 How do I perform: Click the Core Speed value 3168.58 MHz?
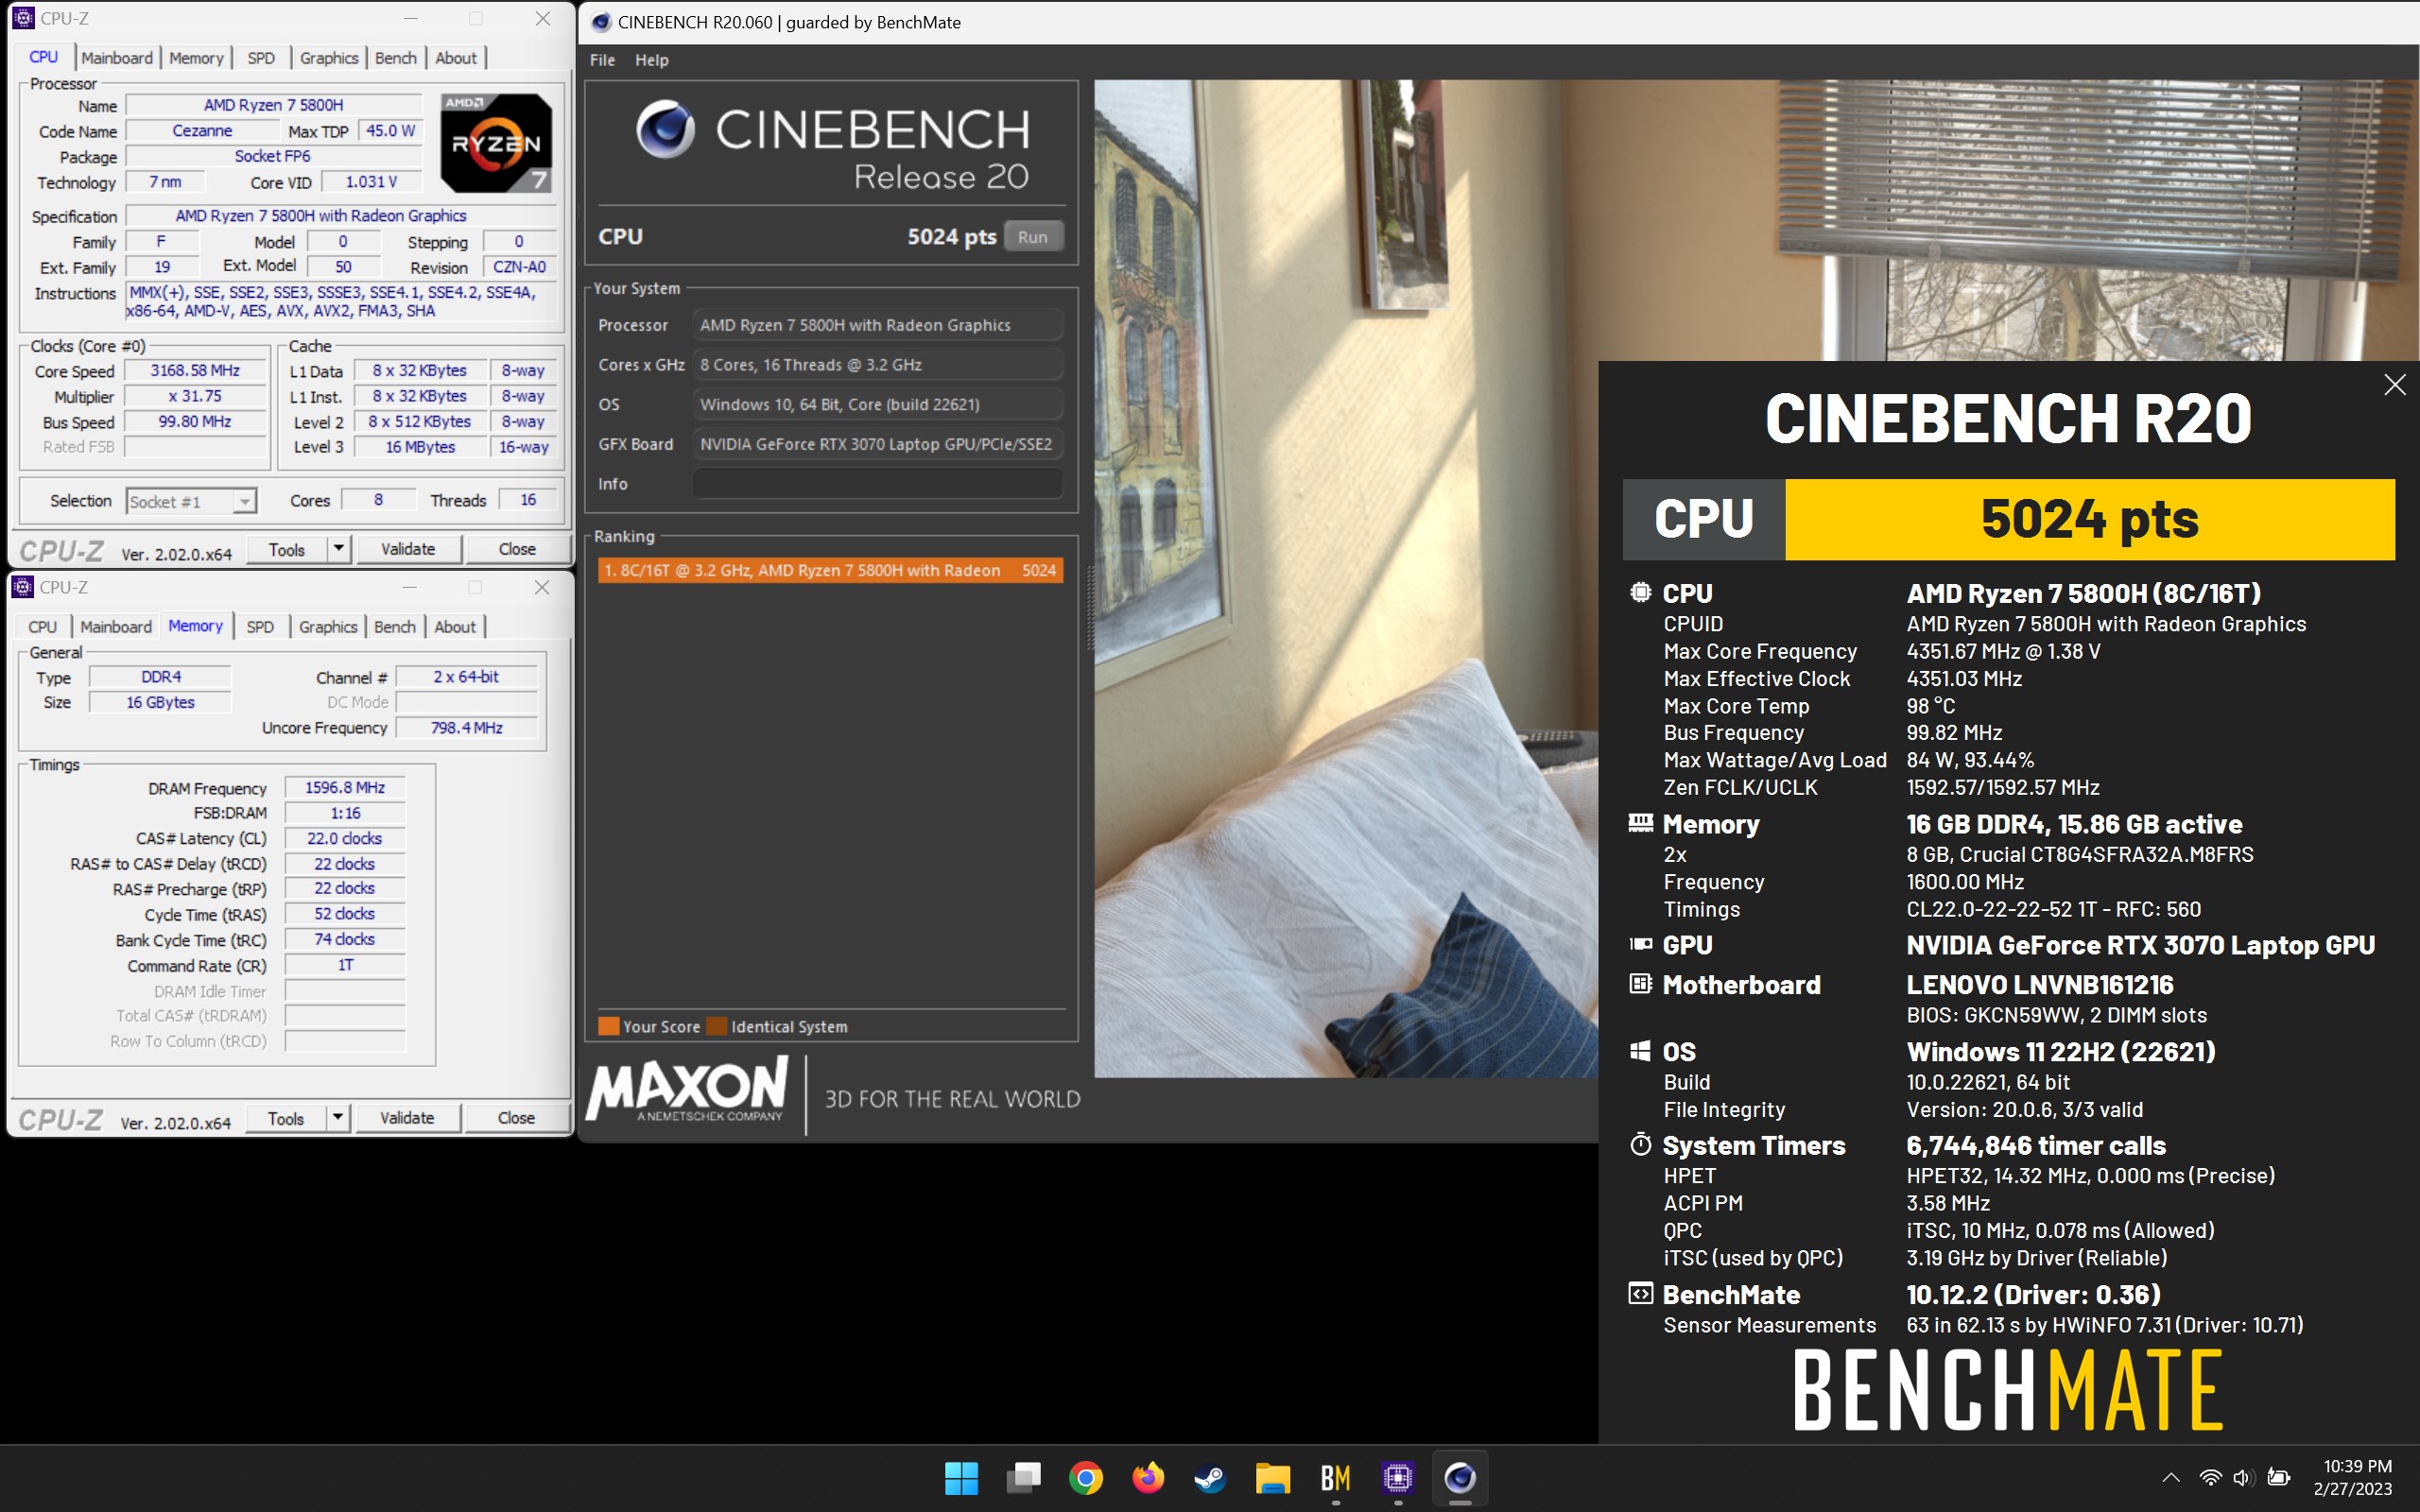coord(195,371)
